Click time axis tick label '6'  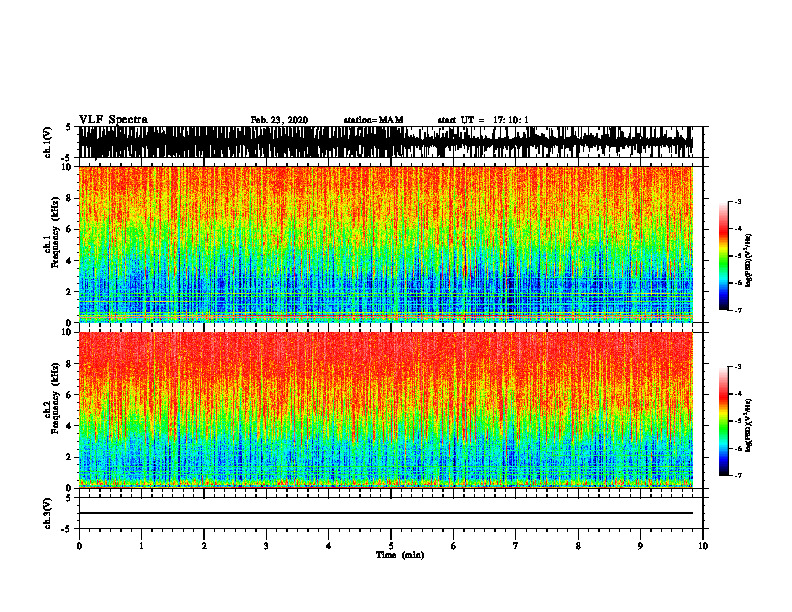(x=453, y=546)
